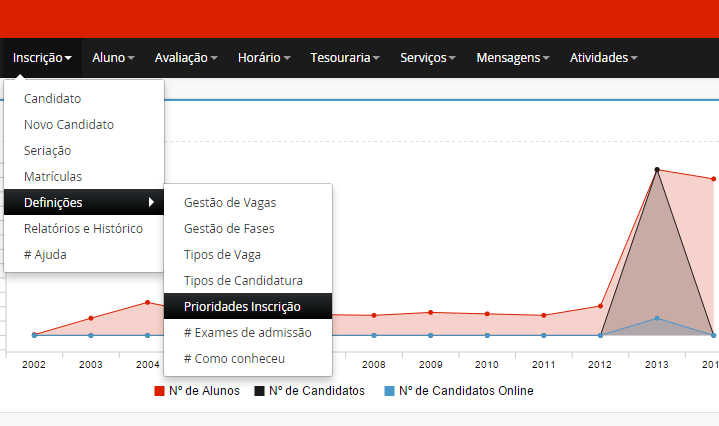Expand the Atividades menu
Image resolution: width=719 pixels, height=426 pixels.
[x=603, y=58]
